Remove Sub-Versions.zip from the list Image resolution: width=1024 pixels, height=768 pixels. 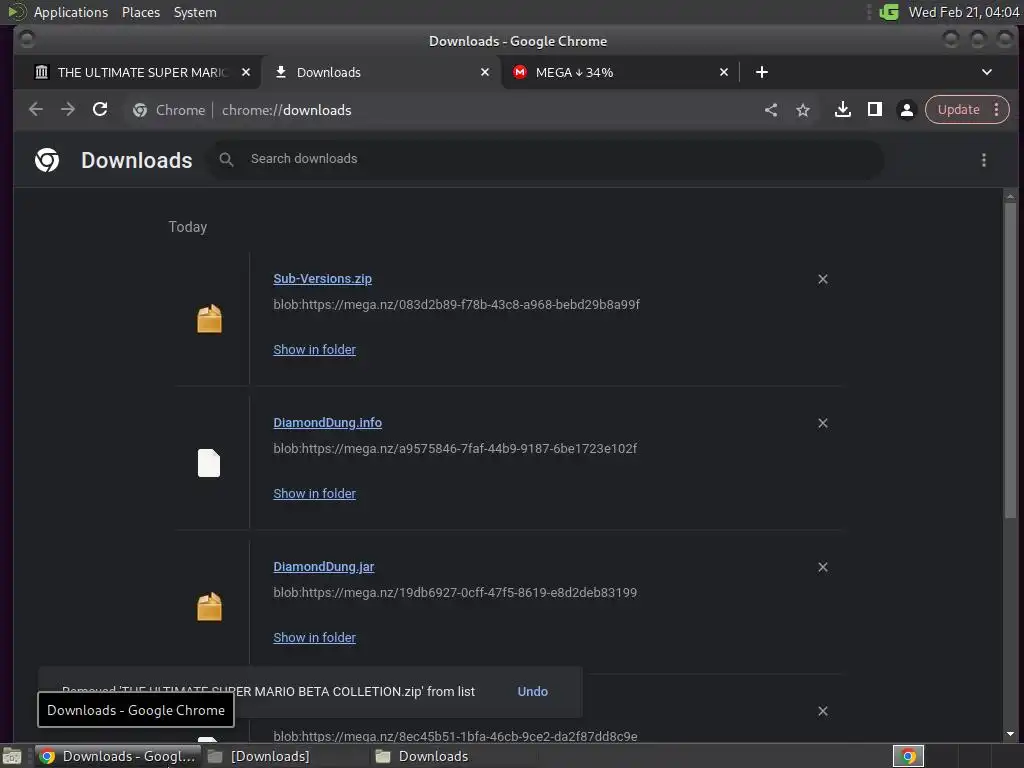point(823,279)
